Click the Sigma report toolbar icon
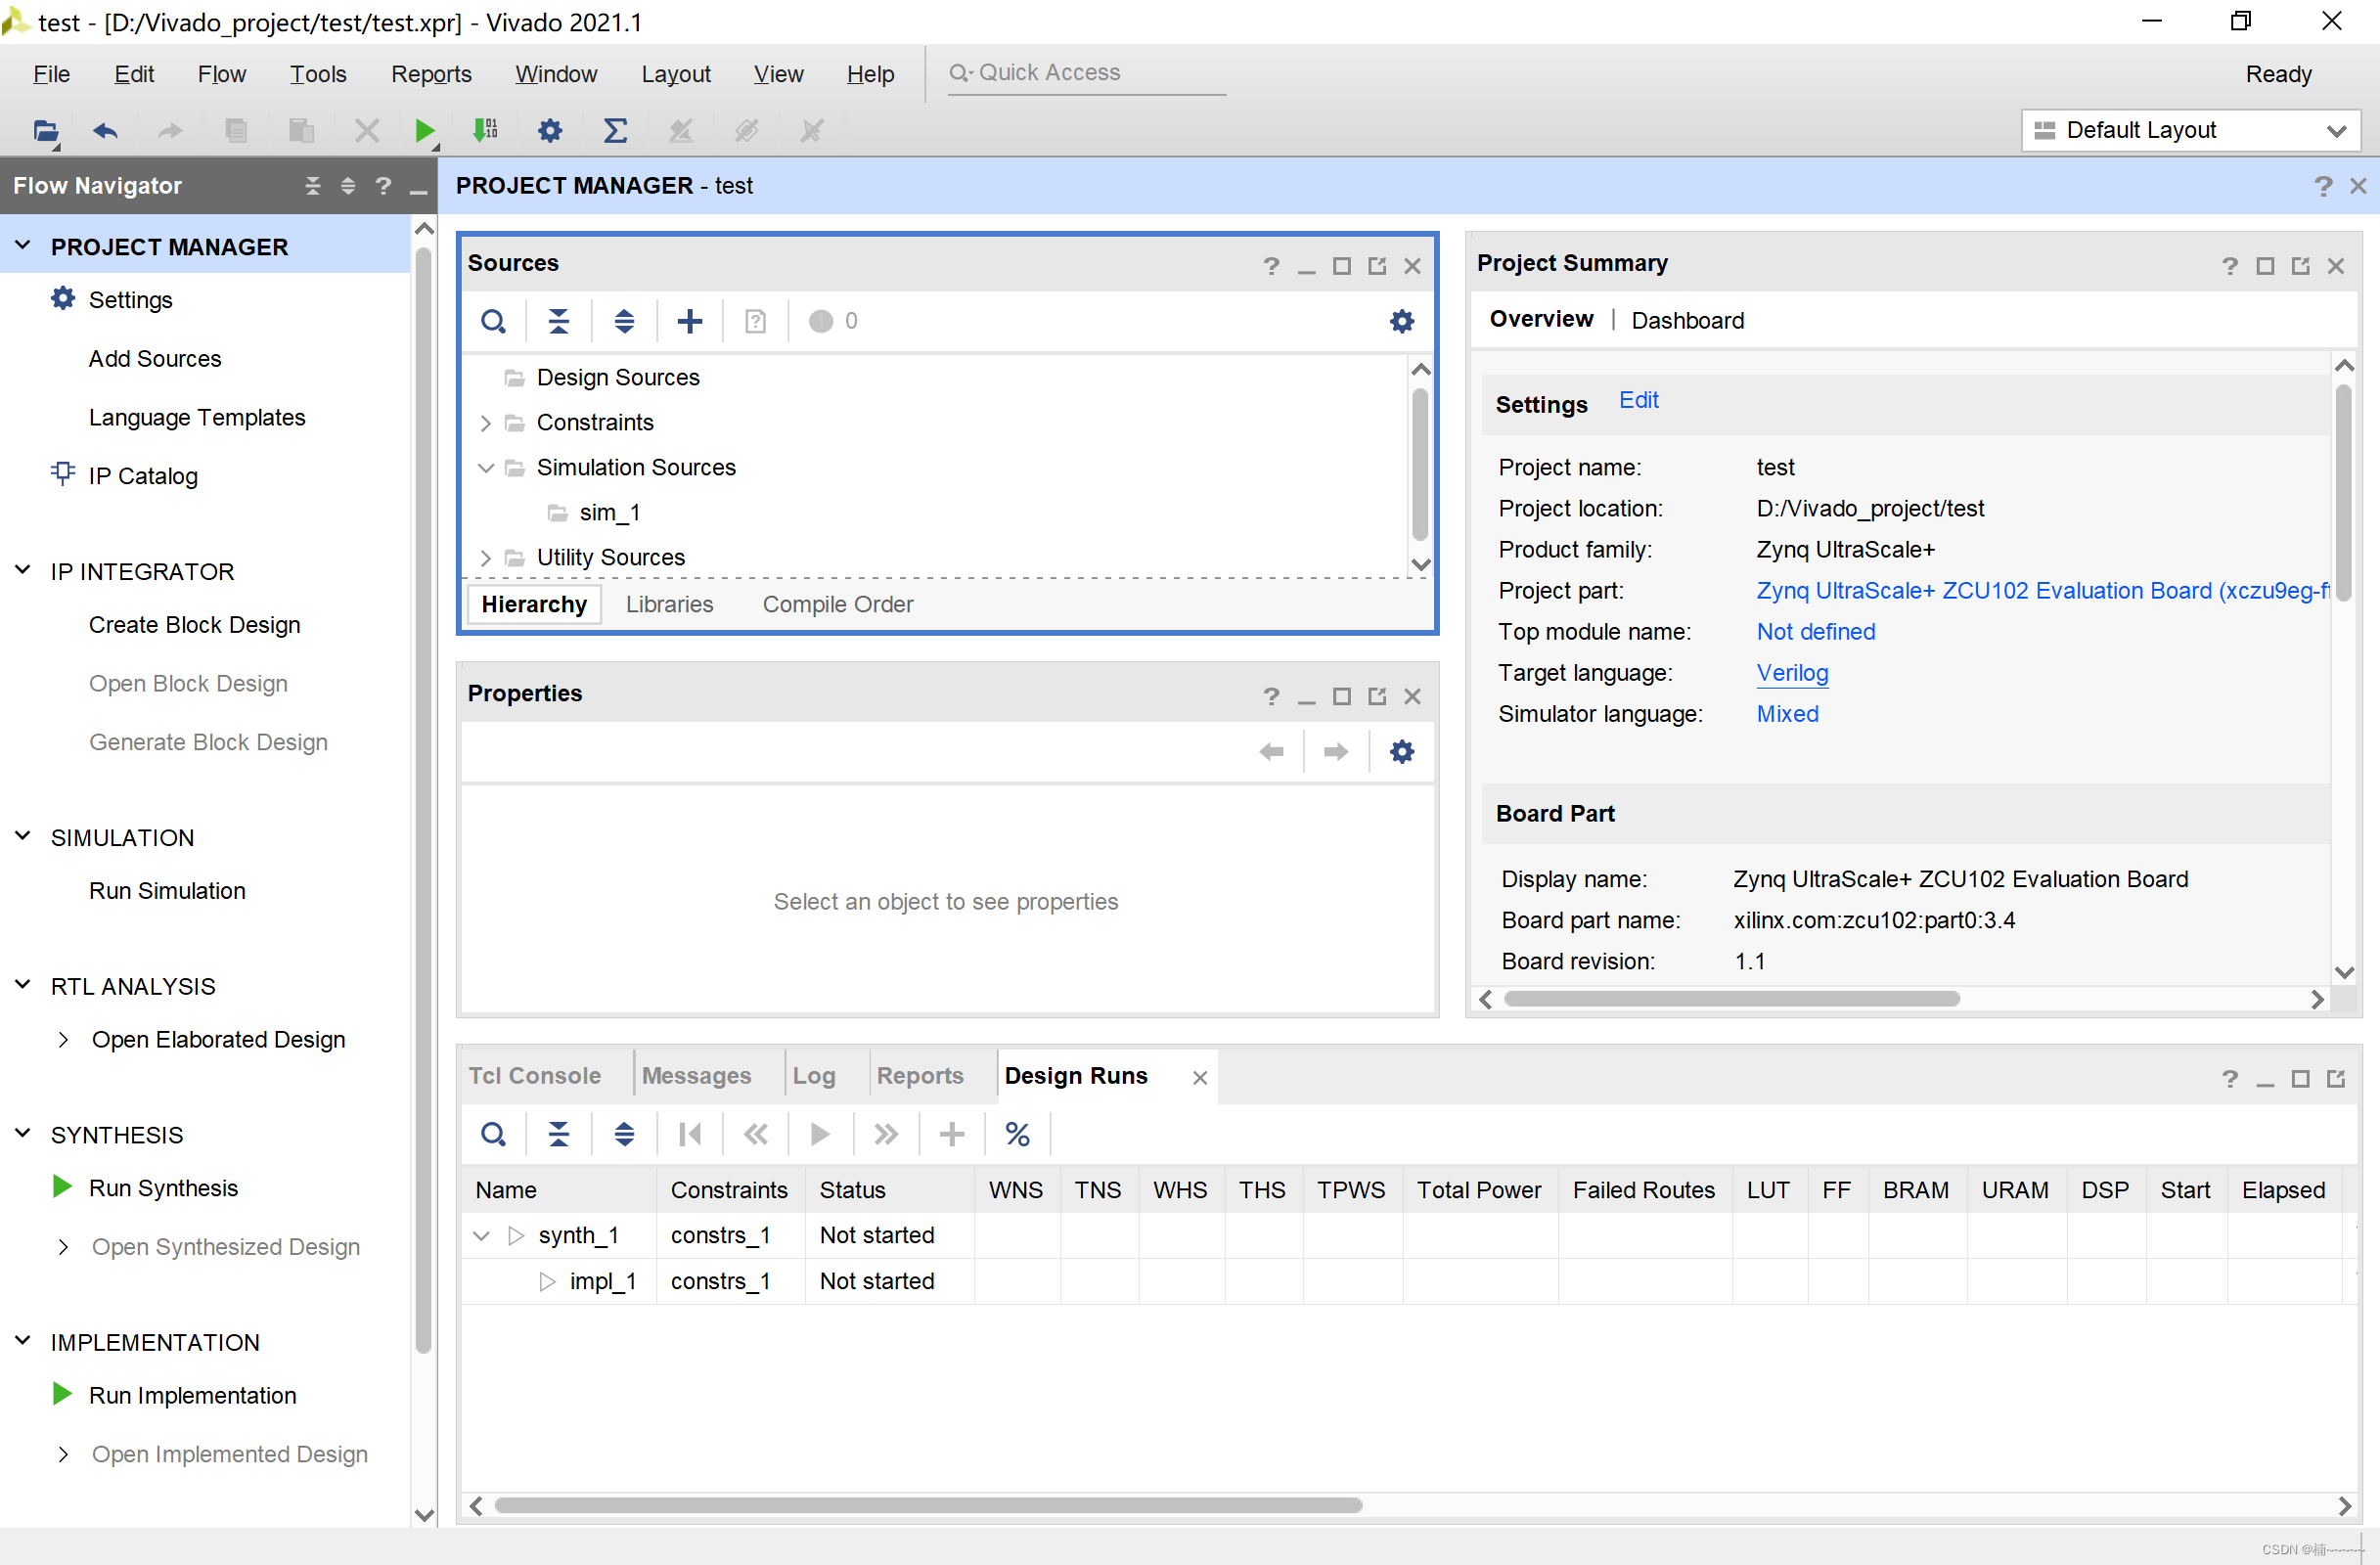Viewport: 2380px width, 1565px height. click(615, 131)
